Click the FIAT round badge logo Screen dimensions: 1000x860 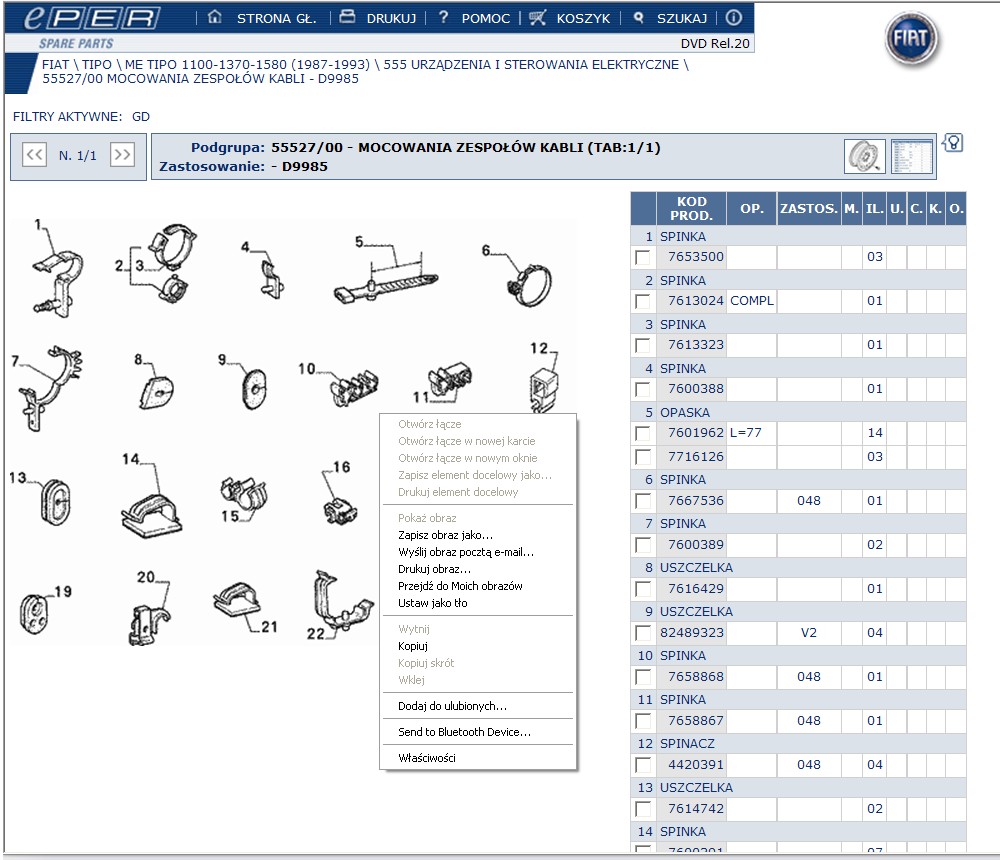(x=913, y=38)
